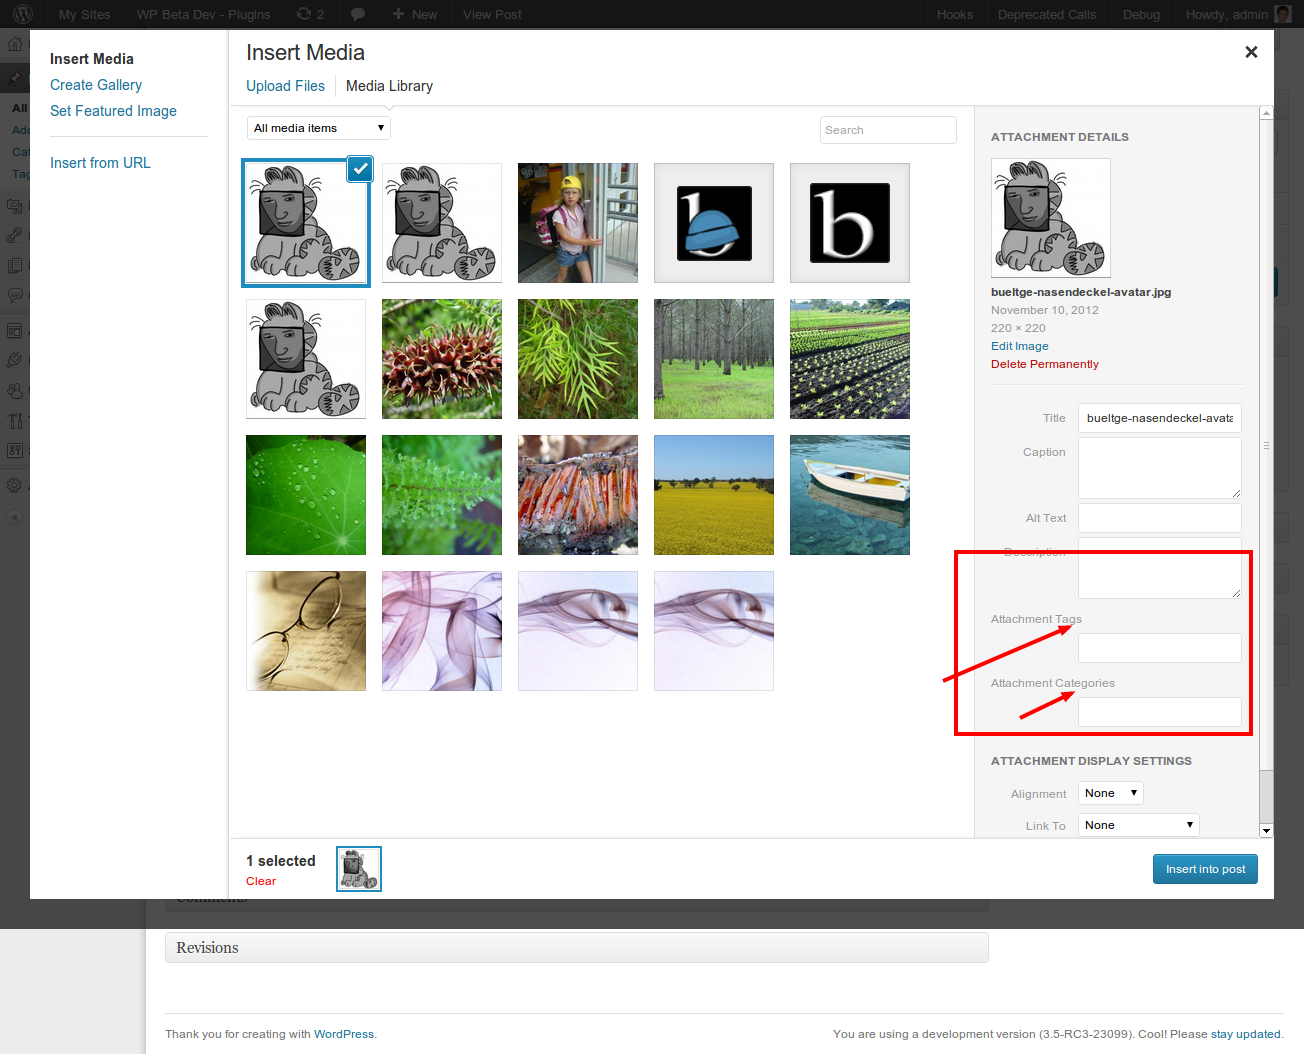Open the WP Beta Dev - Plugins menu
The height and width of the screenshot is (1054, 1304).
pyautogui.click(x=204, y=14)
